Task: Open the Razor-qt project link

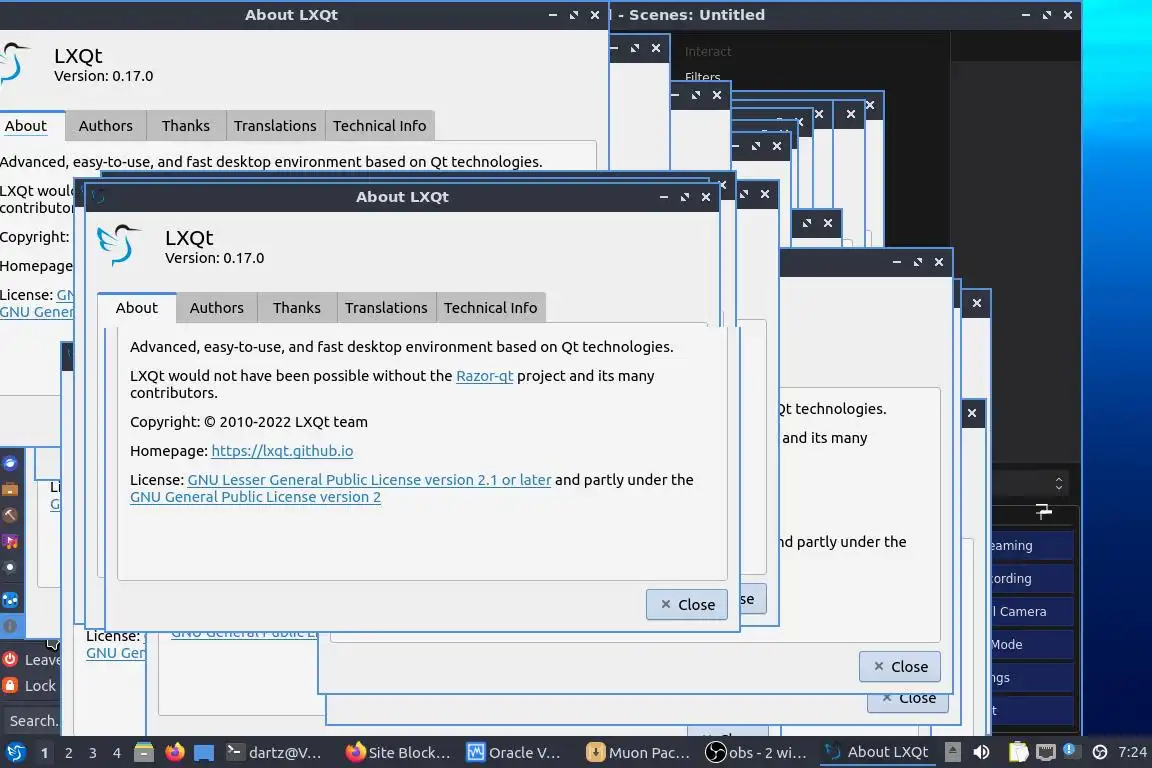Action: (x=485, y=376)
